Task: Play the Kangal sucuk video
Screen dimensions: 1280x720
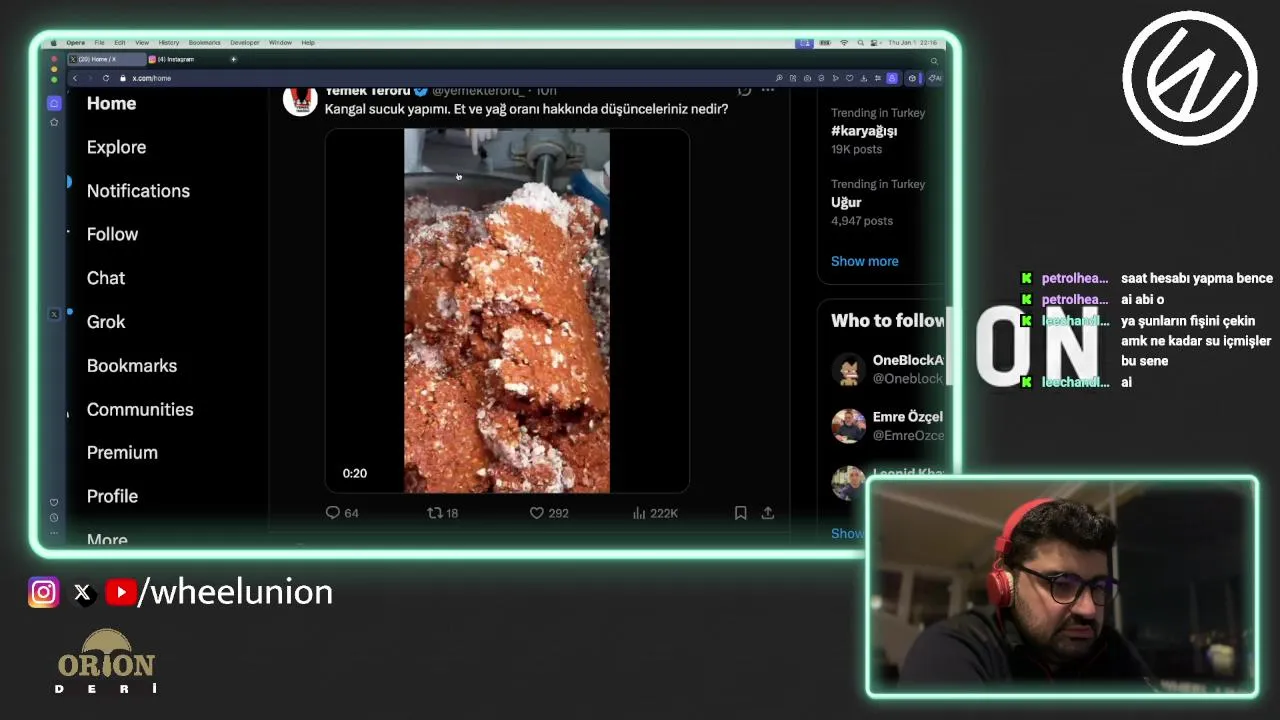Action: pyautogui.click(x=507, y=311)
